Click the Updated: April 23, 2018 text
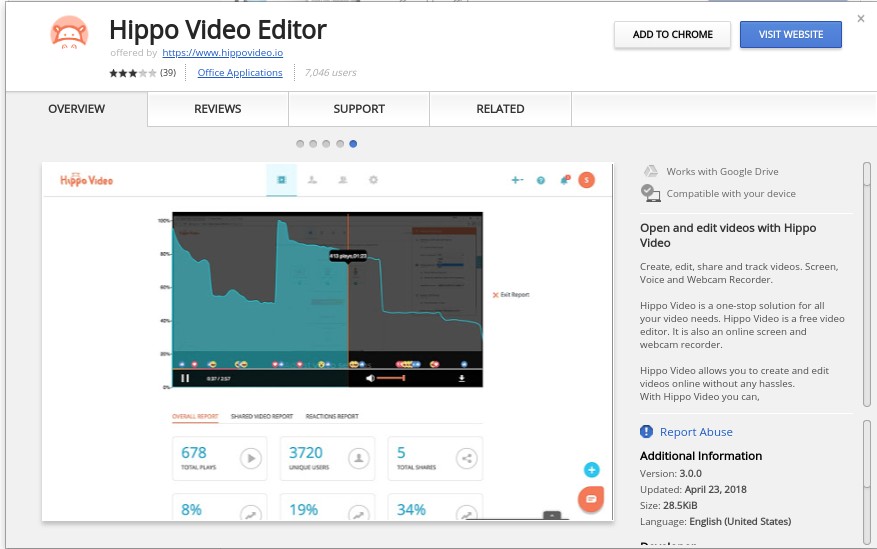This screenshot has width=877, height=549. pyautogui.click(x=693, y=490)
